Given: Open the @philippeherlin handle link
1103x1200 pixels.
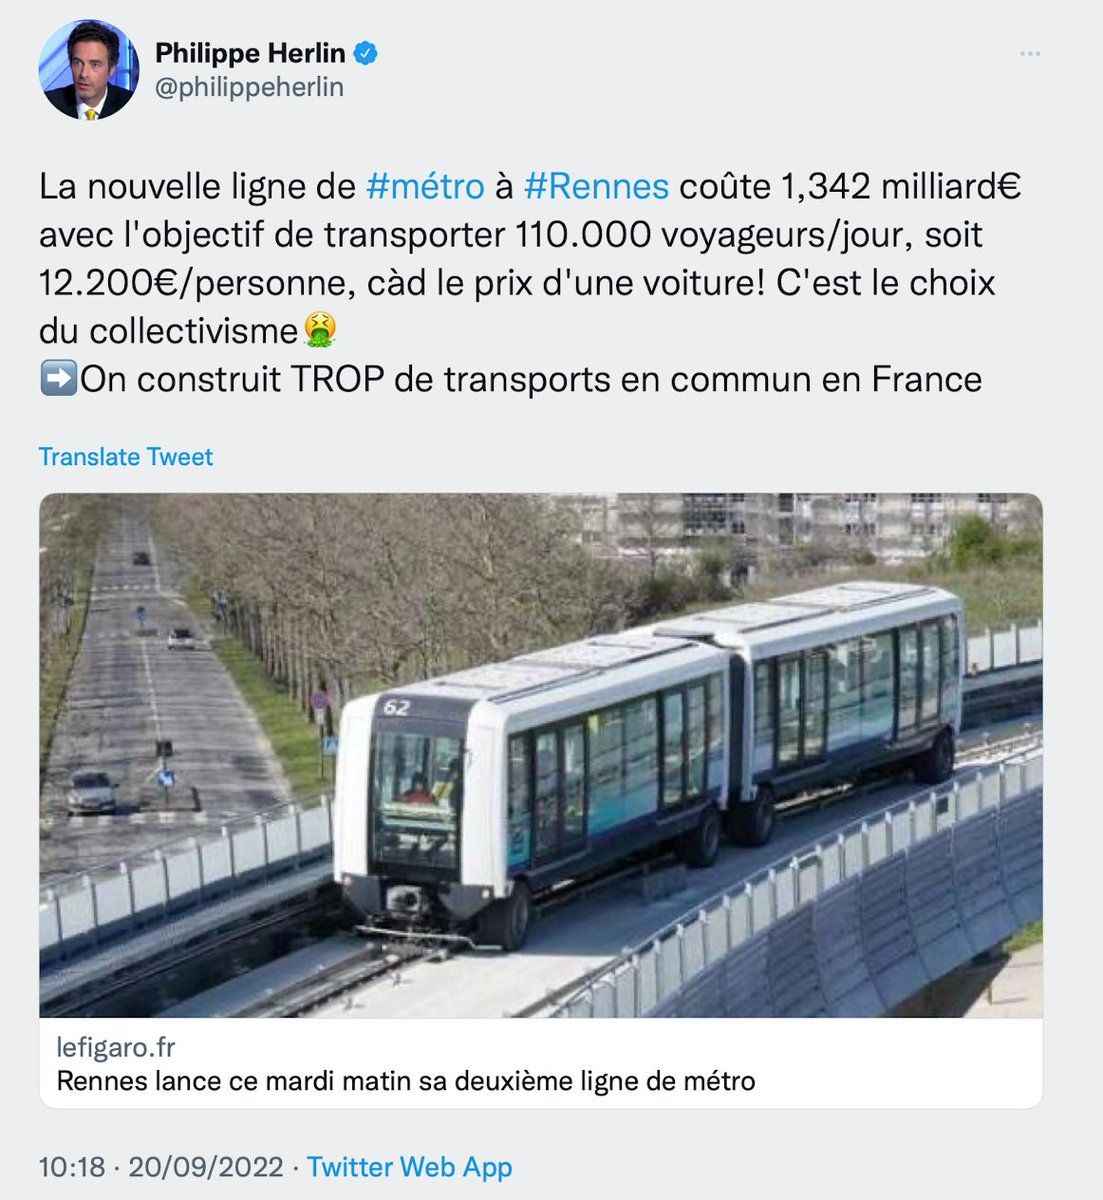Looking at the screenshot, I should click(249, 88).
